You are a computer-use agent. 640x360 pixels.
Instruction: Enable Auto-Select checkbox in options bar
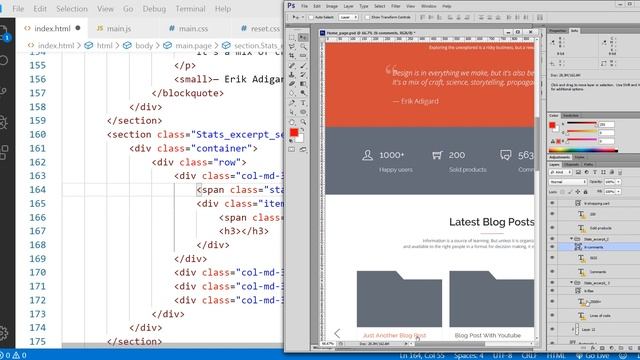click(311, 18)
